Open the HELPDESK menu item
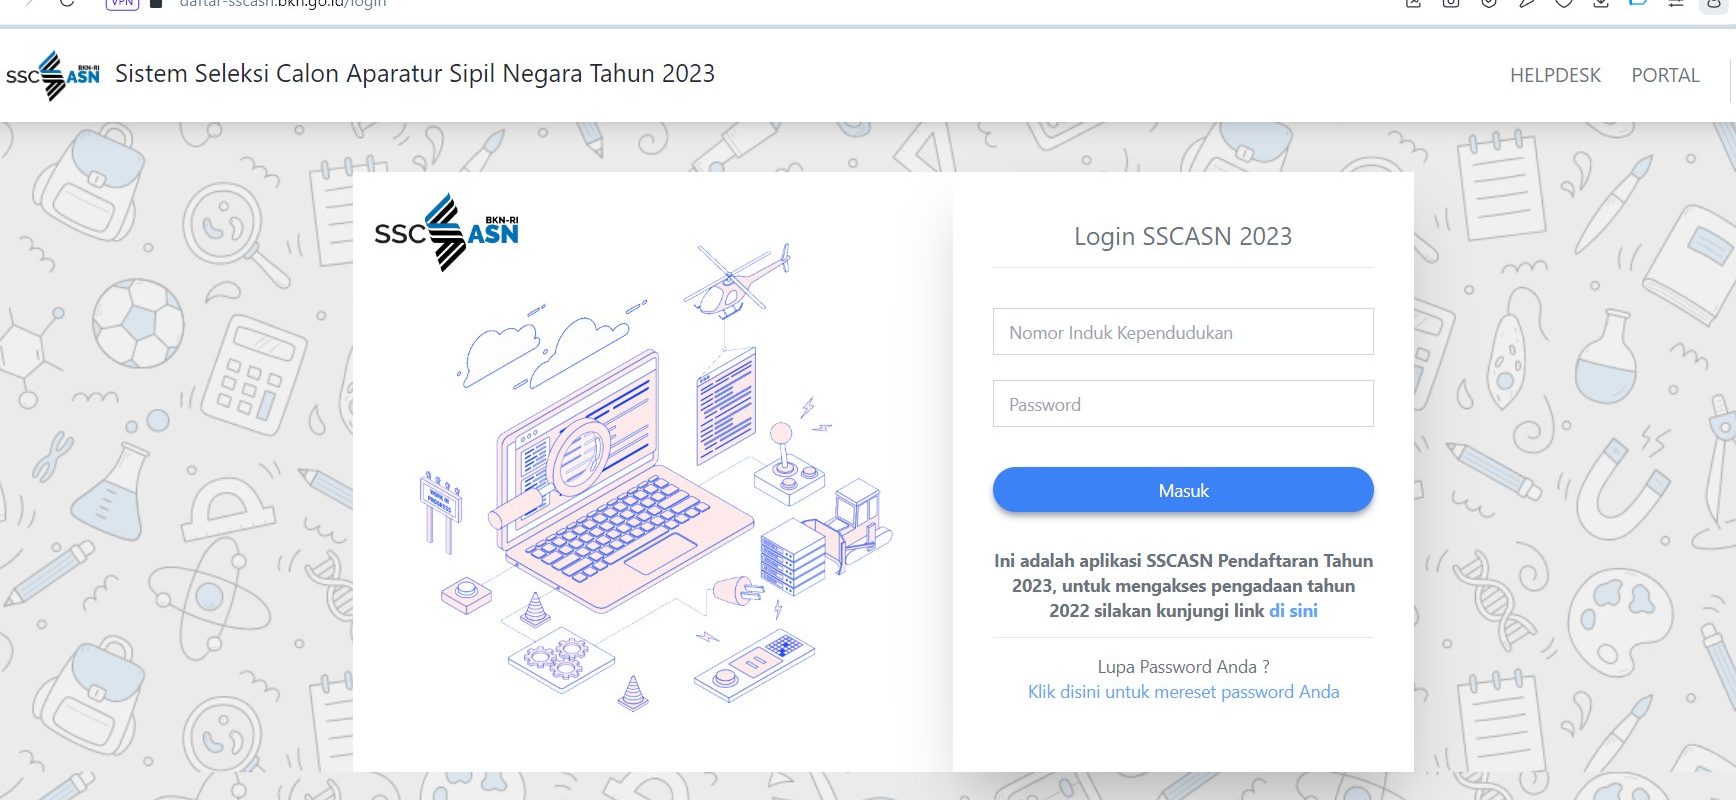 point(1555,75)
